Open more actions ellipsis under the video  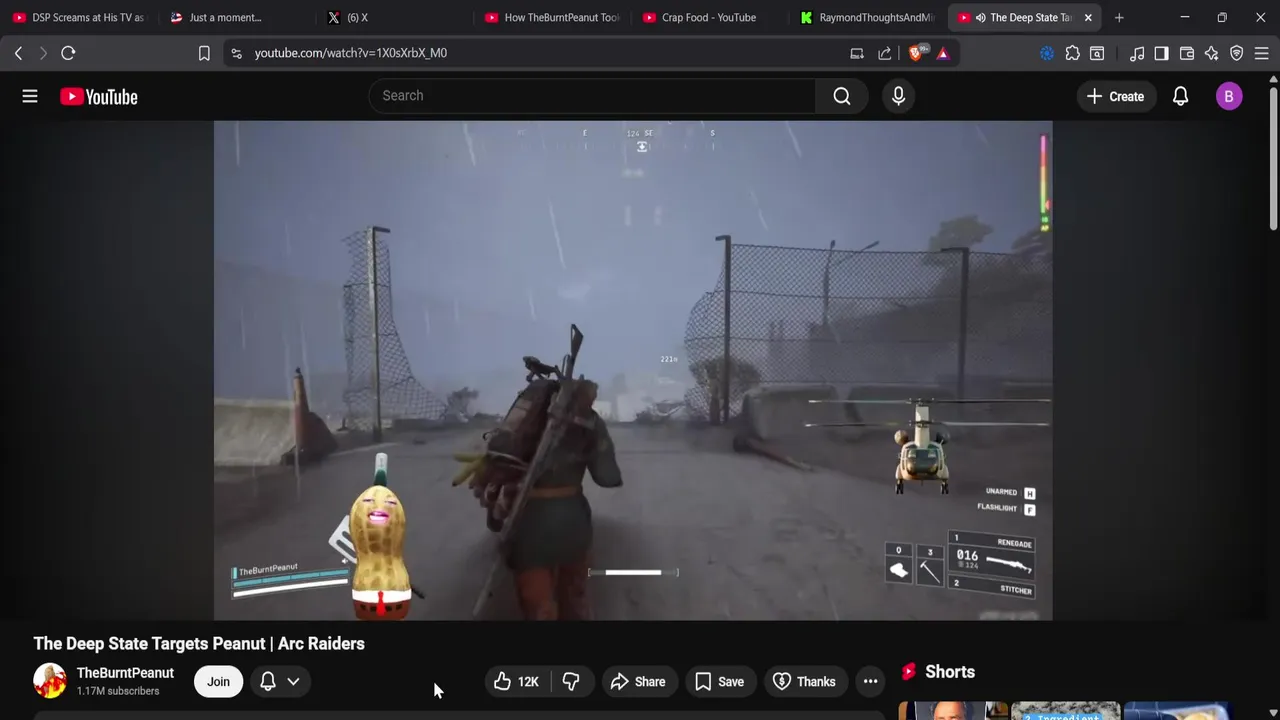click(870, 682)
